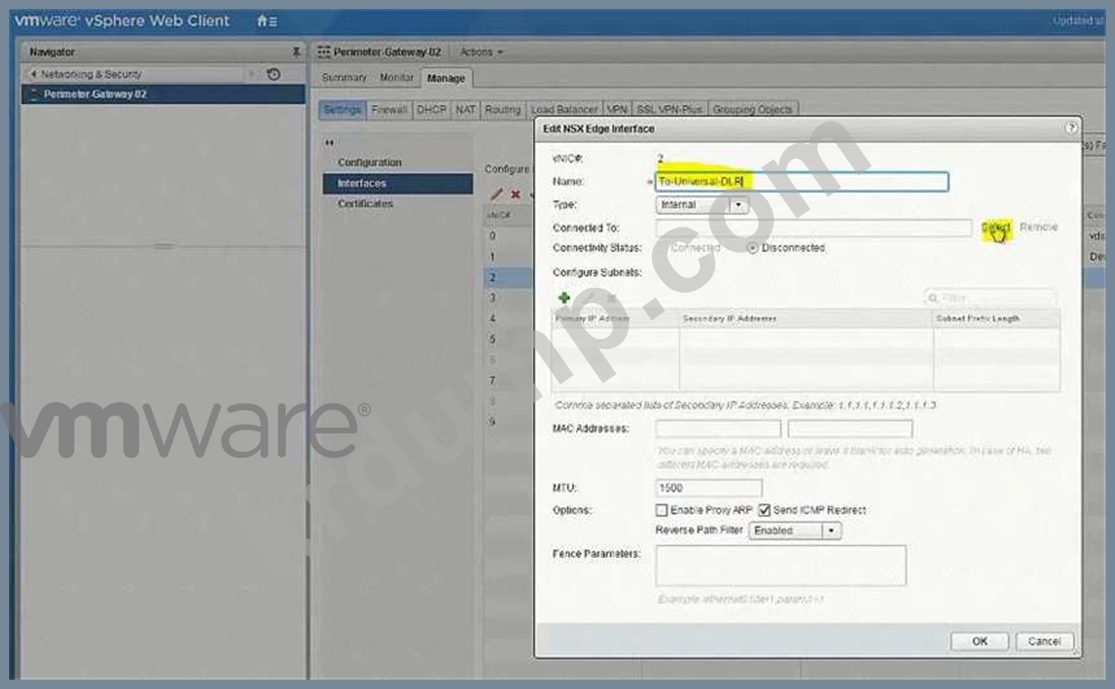The image size is (1115, 689).
Task: Pin the Navigator panel
Action: (296, 52)
